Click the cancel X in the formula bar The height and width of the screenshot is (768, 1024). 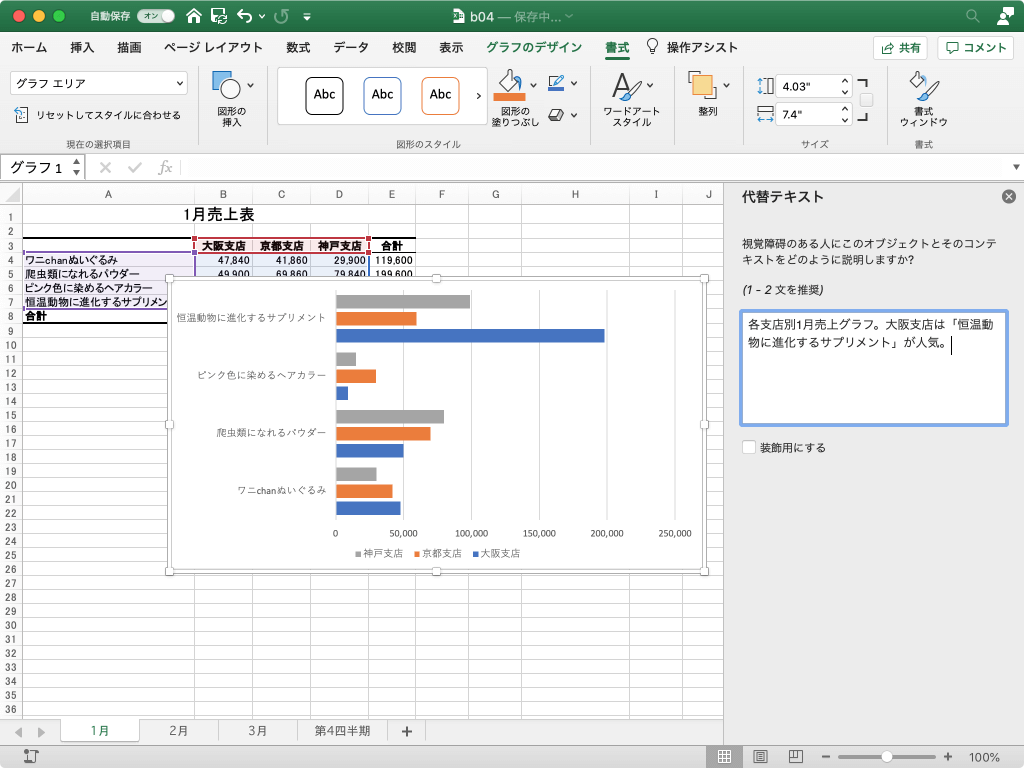click(105, 168)
